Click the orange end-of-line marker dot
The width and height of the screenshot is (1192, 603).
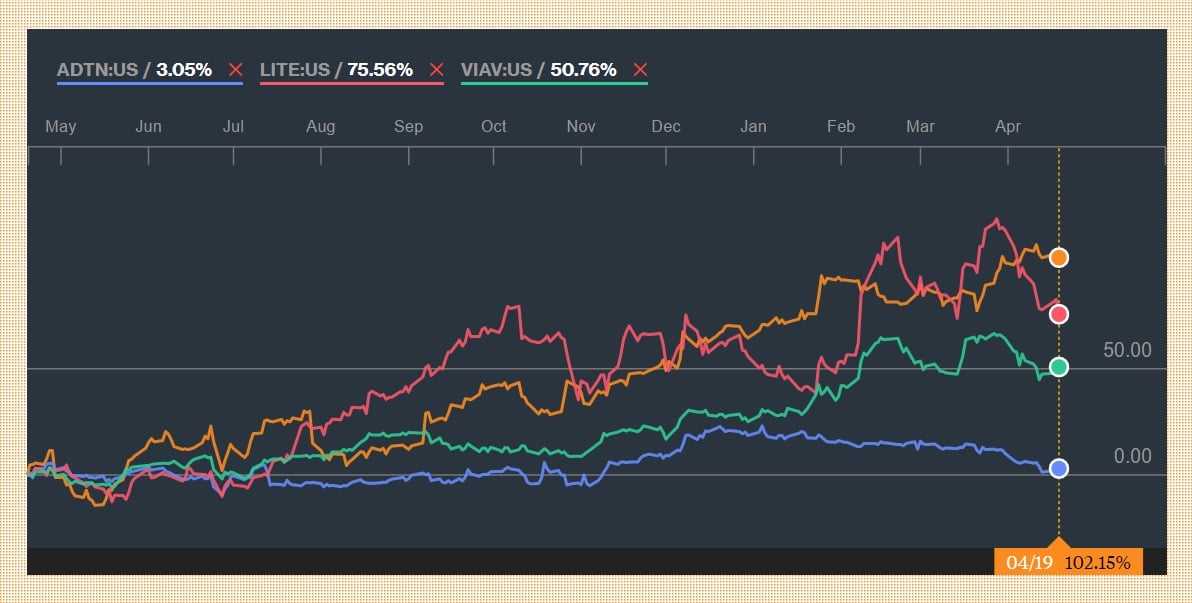[x=1059, y=258]
